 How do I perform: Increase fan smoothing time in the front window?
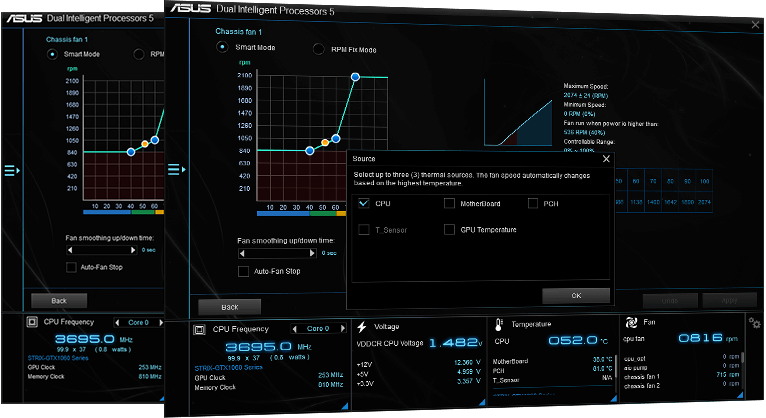[312, 253]
